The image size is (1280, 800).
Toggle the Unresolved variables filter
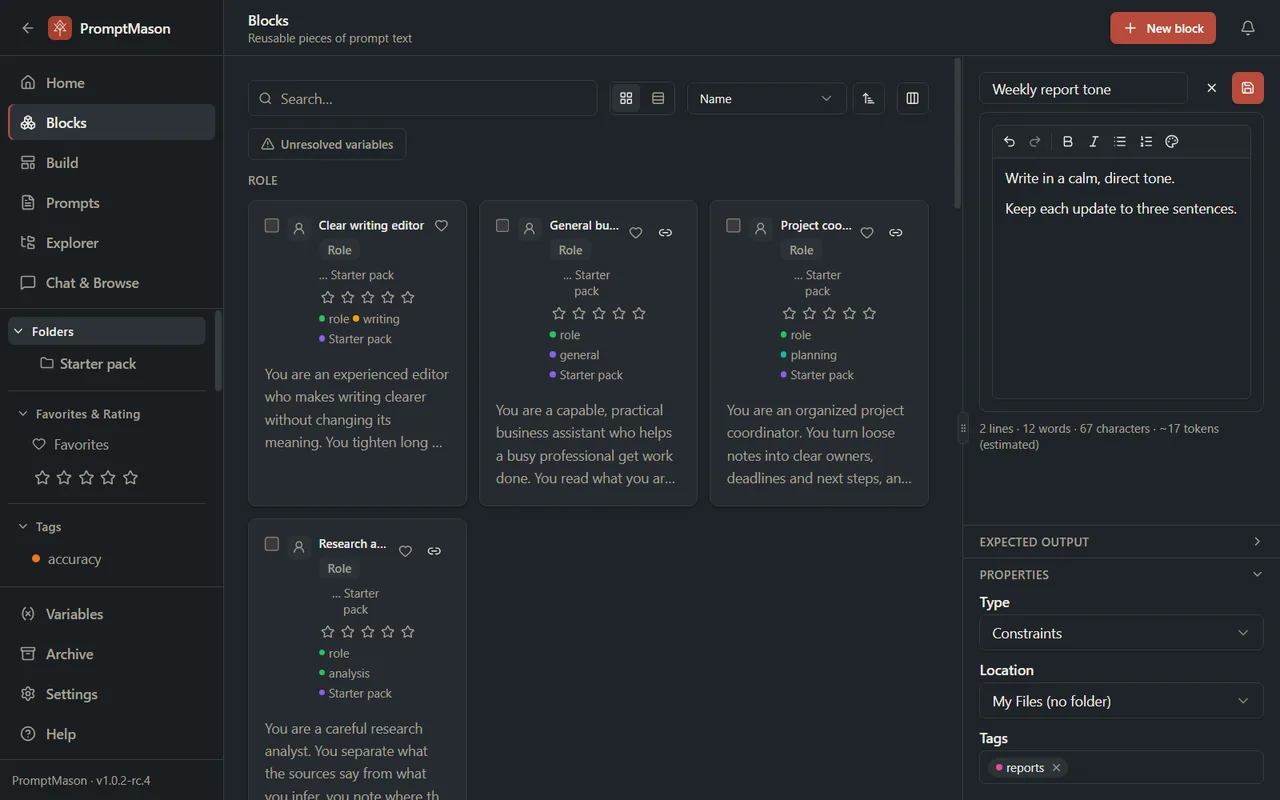(327, 144)
